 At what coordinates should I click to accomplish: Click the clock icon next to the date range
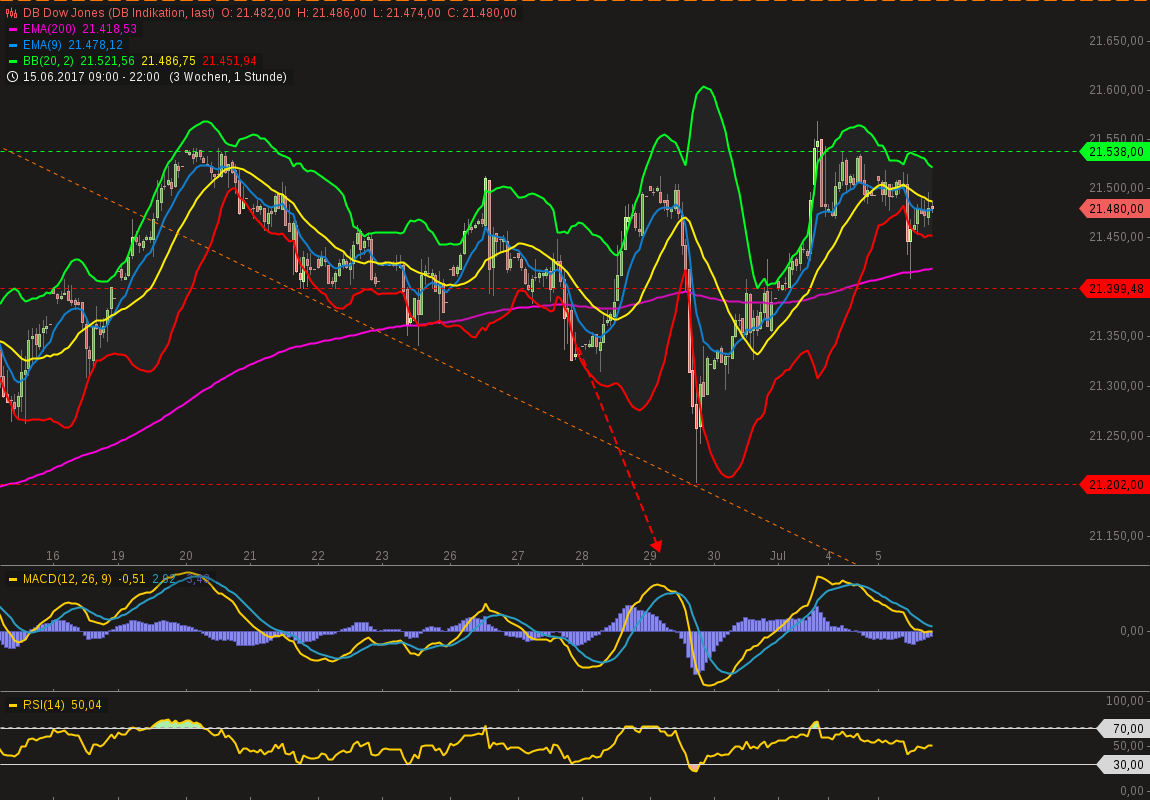(14, 77)
